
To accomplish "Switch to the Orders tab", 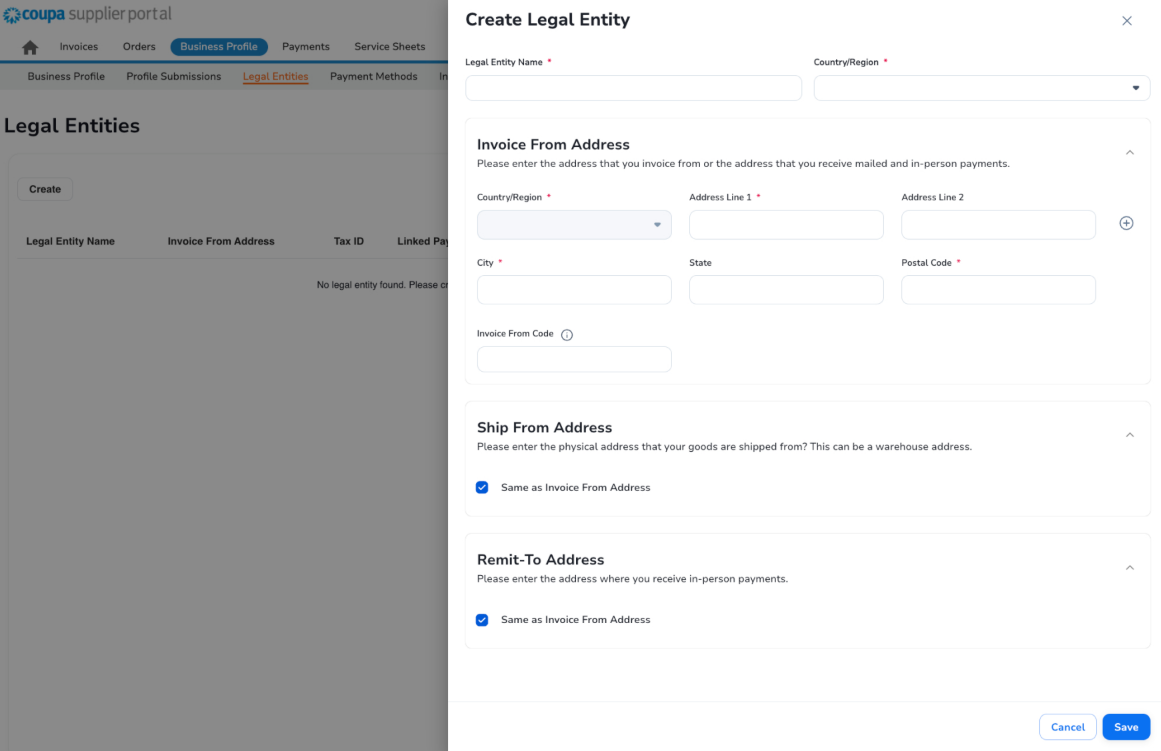I will coord(139,46).
